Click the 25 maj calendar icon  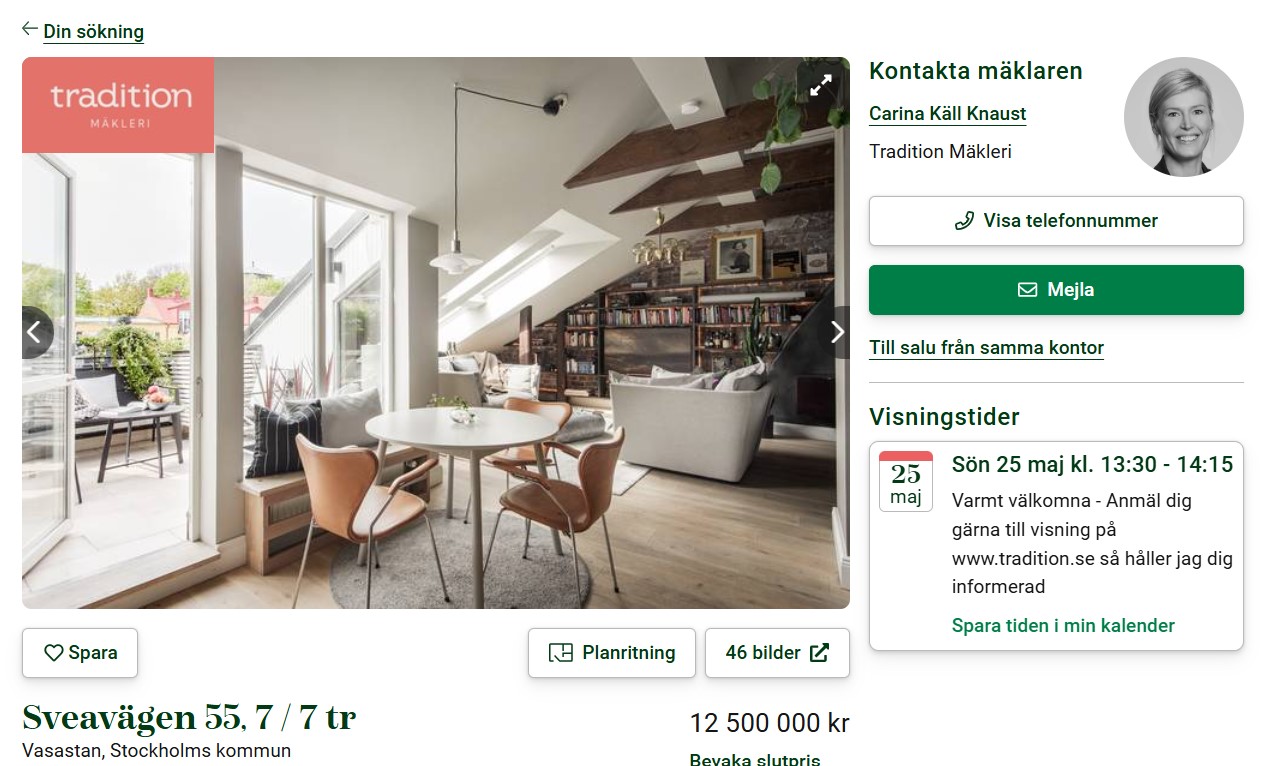906,481
